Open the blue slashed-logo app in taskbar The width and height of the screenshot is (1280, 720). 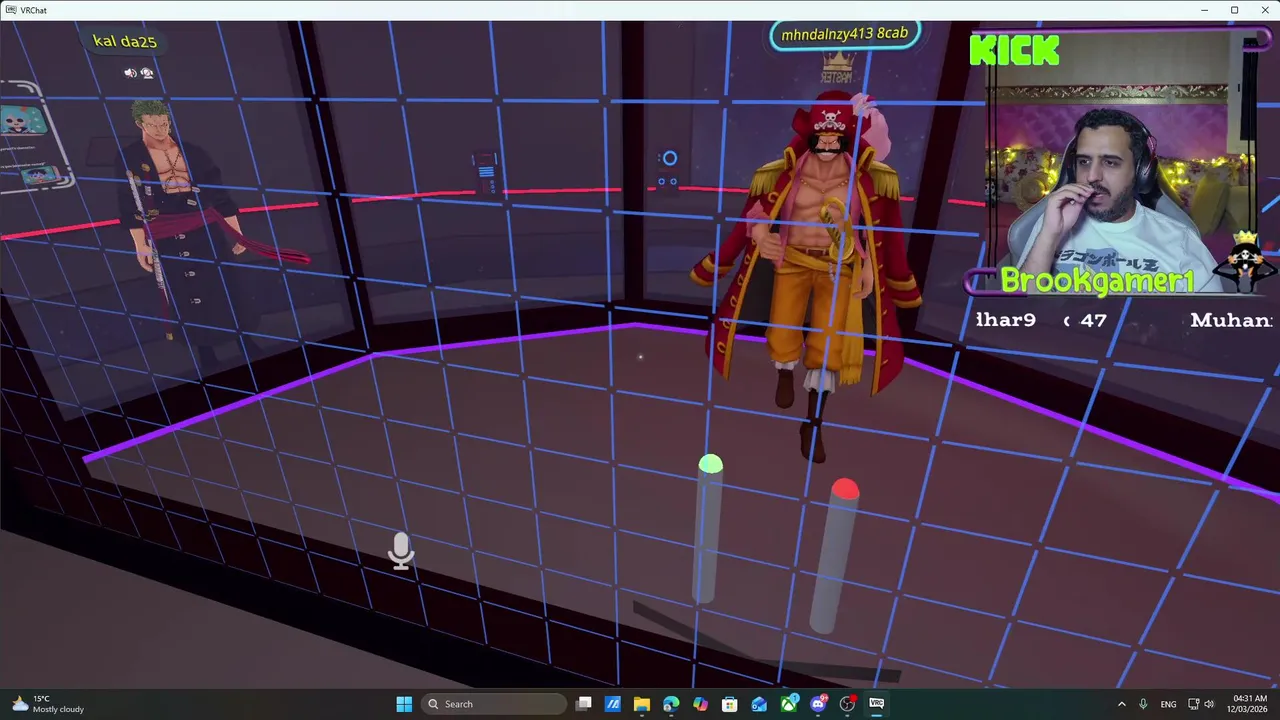pyautogui.click(x=613, y=704)
